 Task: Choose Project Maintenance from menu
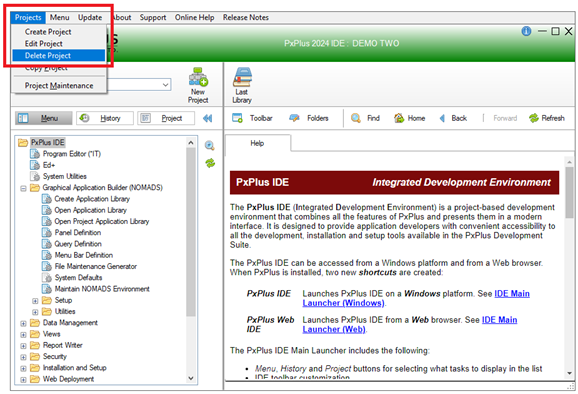click(59, 86)
